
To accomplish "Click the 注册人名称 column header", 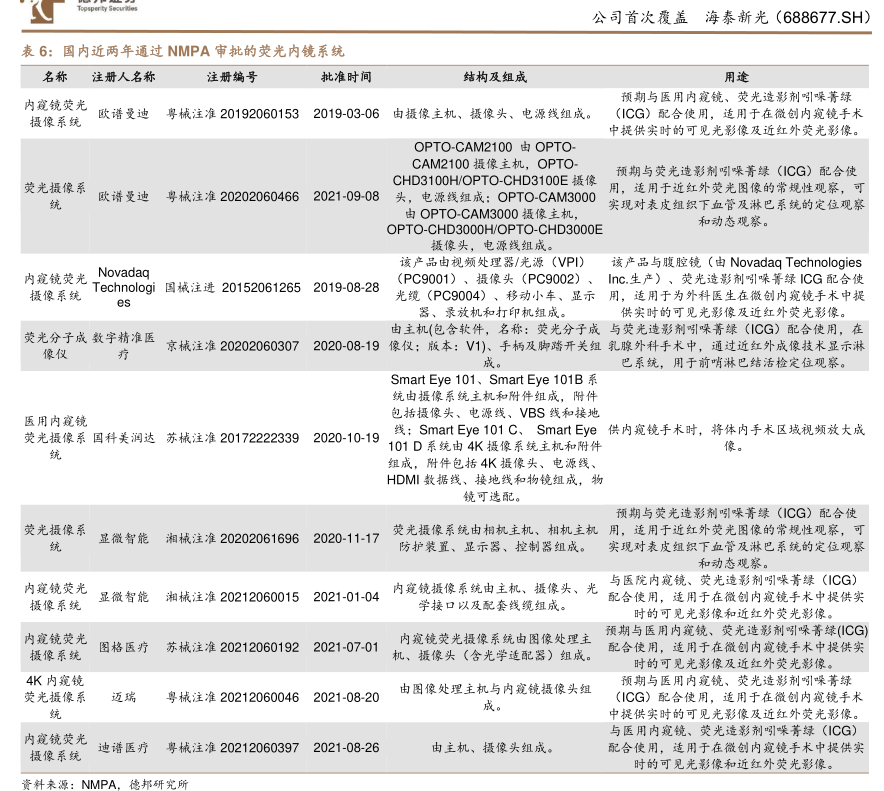I will pos(123,77).
